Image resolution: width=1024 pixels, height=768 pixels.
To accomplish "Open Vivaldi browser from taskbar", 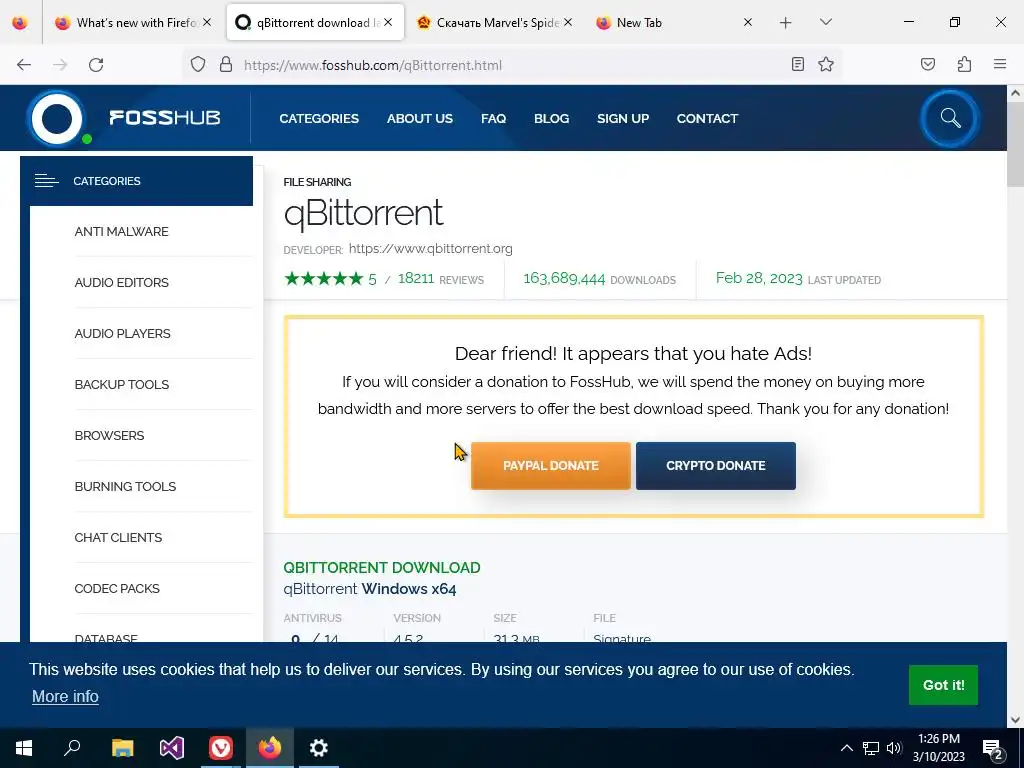I will click(221, 748).
